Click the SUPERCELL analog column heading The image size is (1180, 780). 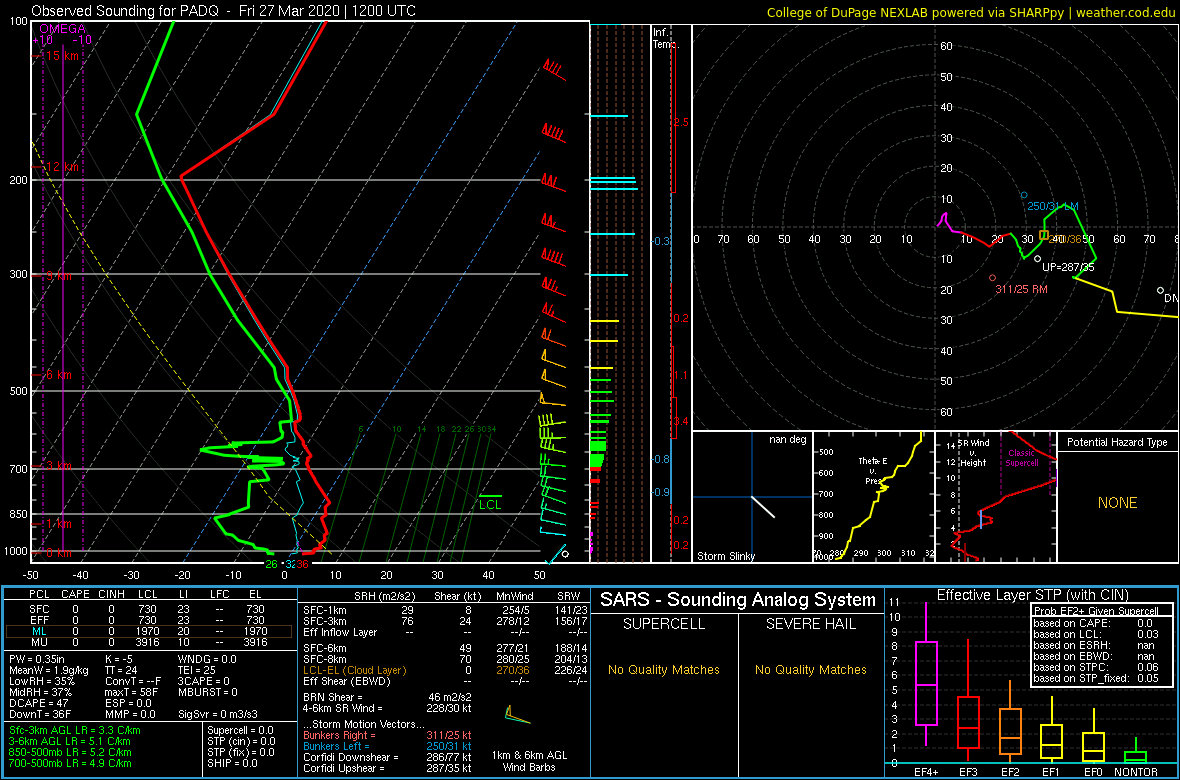[x=663, y=625]
